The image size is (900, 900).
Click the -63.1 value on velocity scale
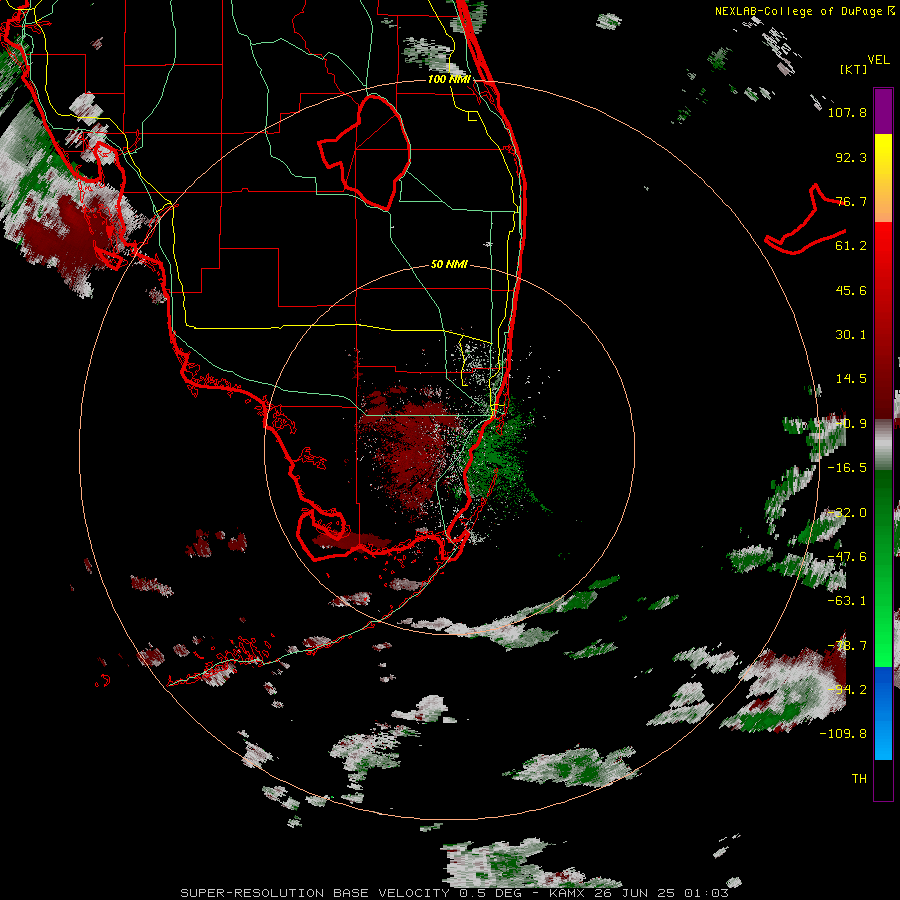point(847,601)
